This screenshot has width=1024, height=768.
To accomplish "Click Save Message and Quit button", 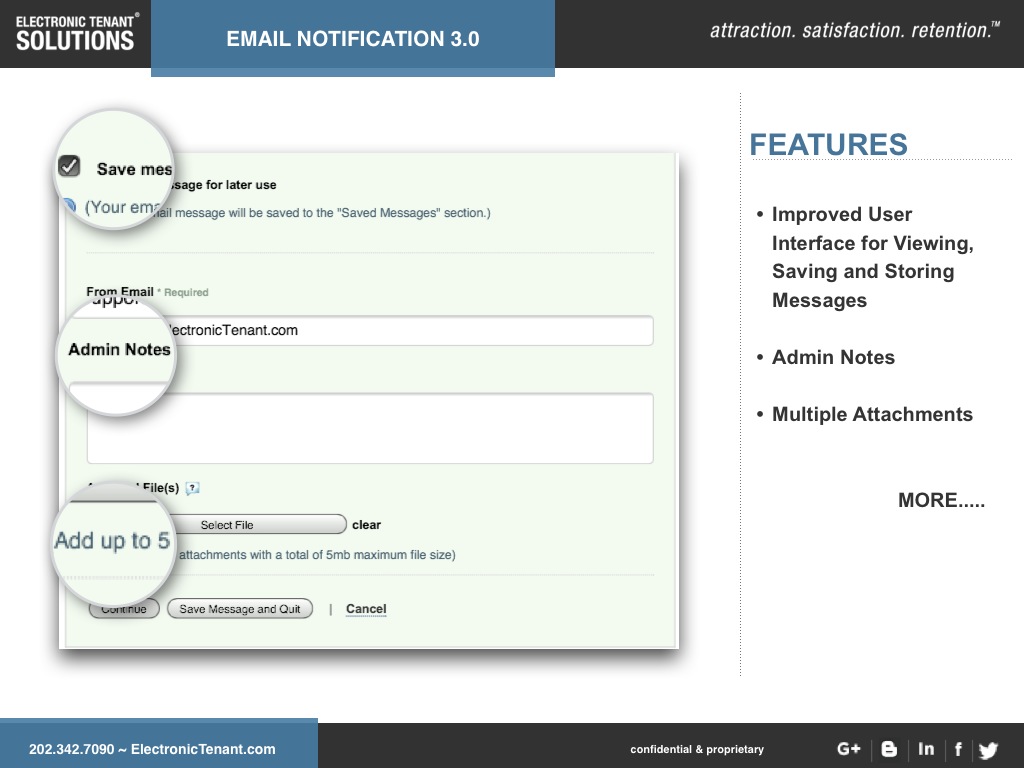I will (x=240, y=609).
